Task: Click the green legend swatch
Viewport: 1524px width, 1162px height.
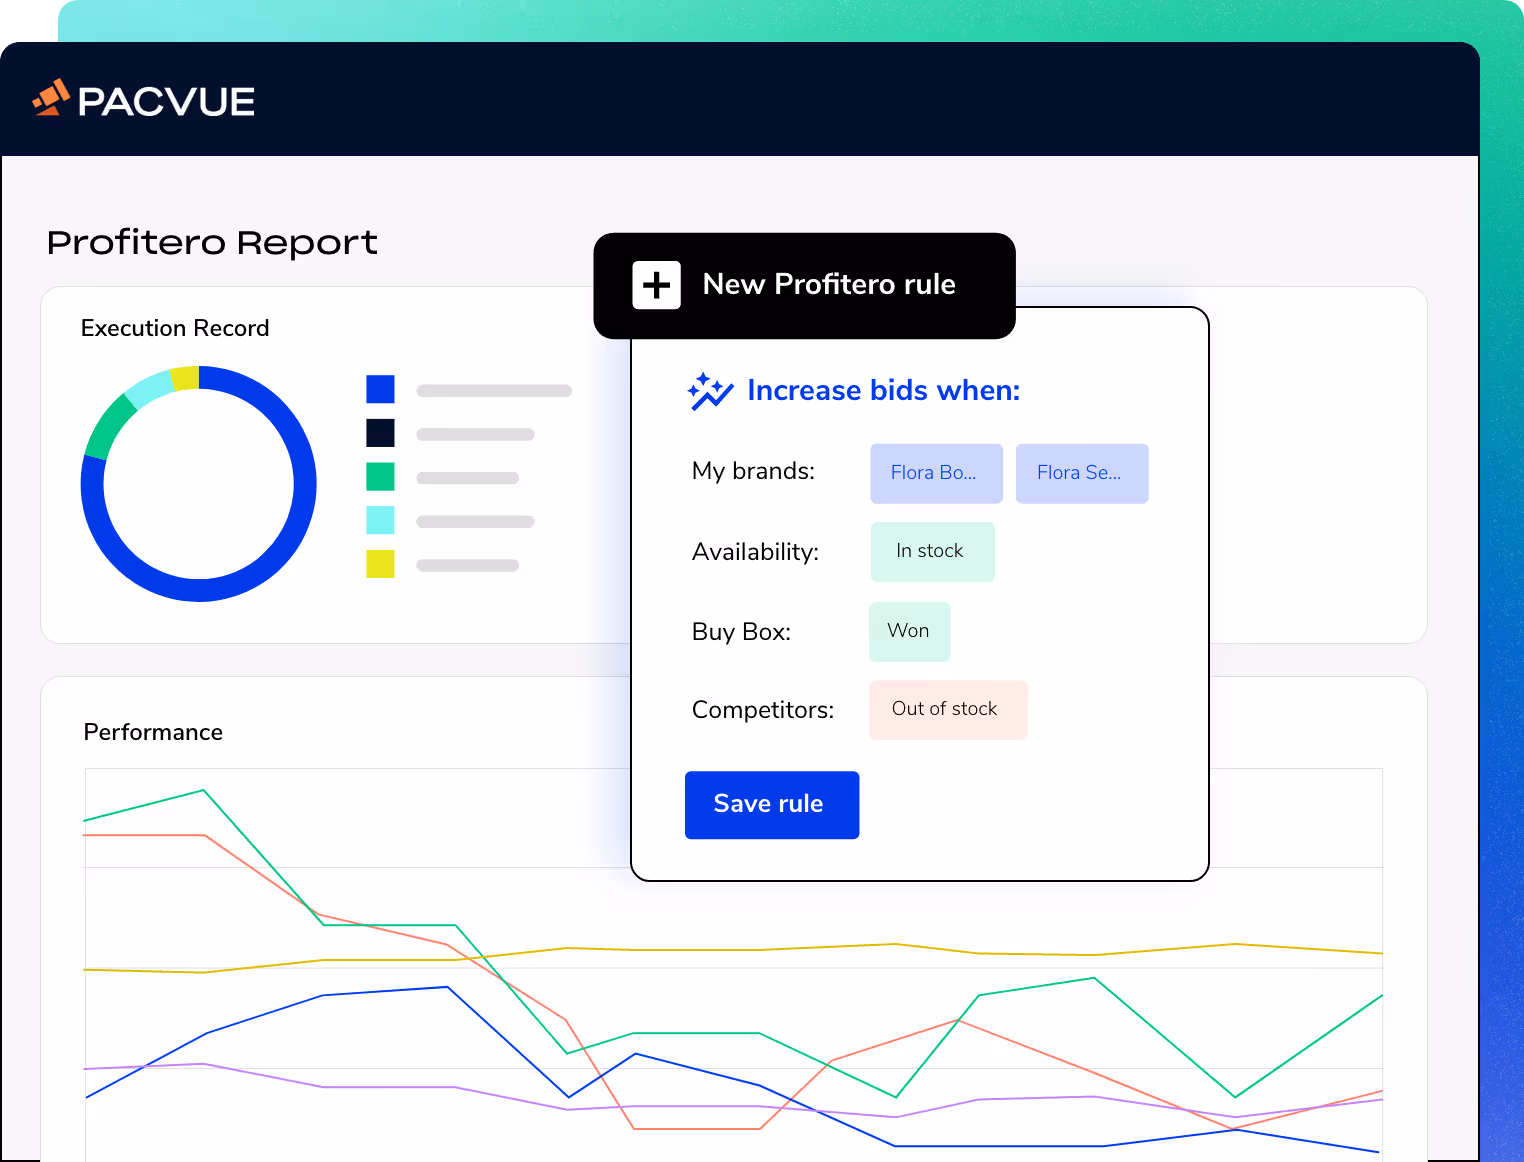Action: tap(380, 477)
